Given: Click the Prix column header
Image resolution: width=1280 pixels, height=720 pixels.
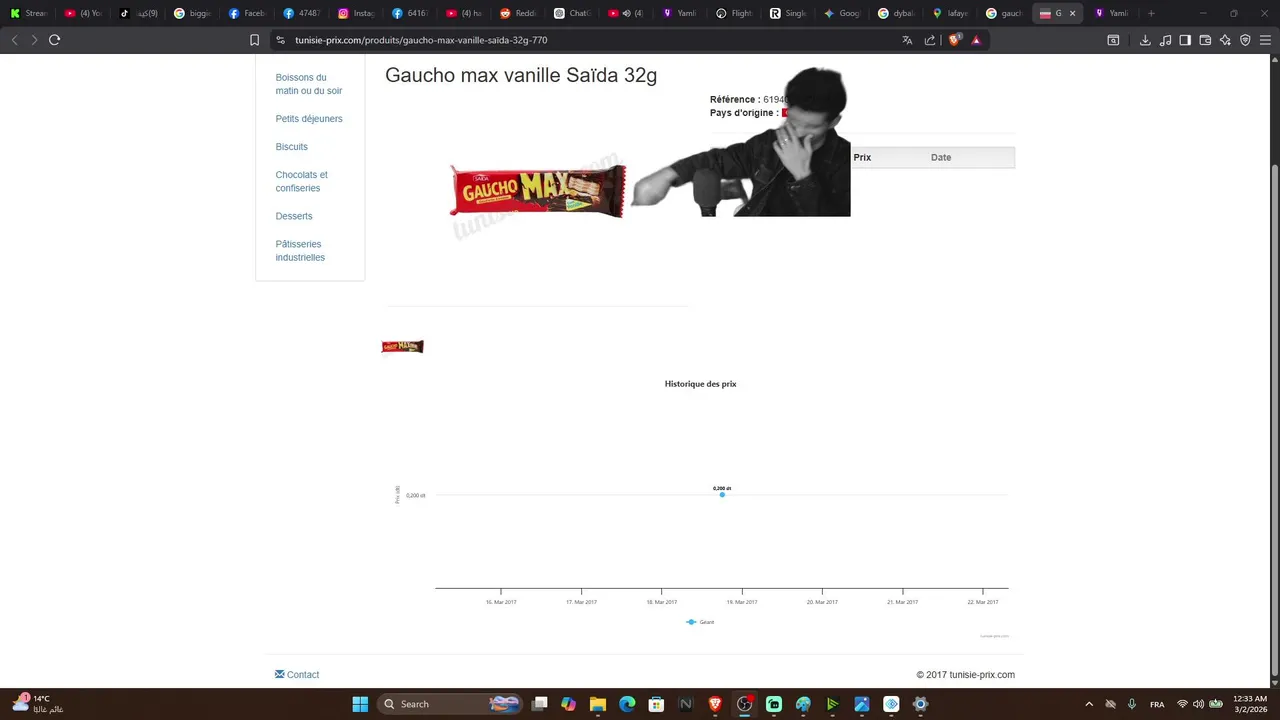Looking at the screenshot, I should 862,158.
